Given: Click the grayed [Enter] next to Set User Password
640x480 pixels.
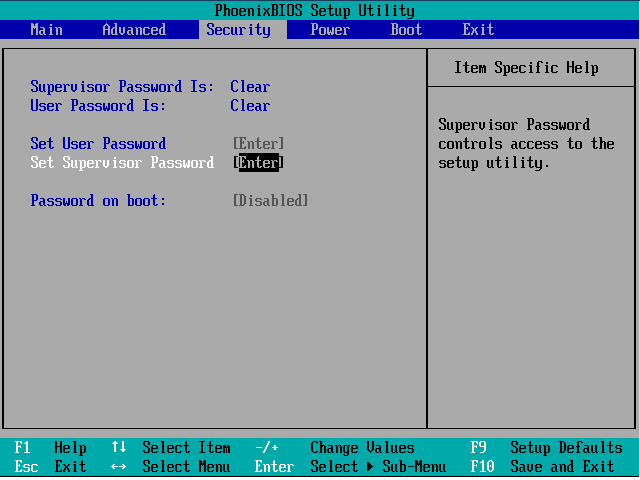Looking at the screenshot, I should pyautogui.click(x=258, y=144).
